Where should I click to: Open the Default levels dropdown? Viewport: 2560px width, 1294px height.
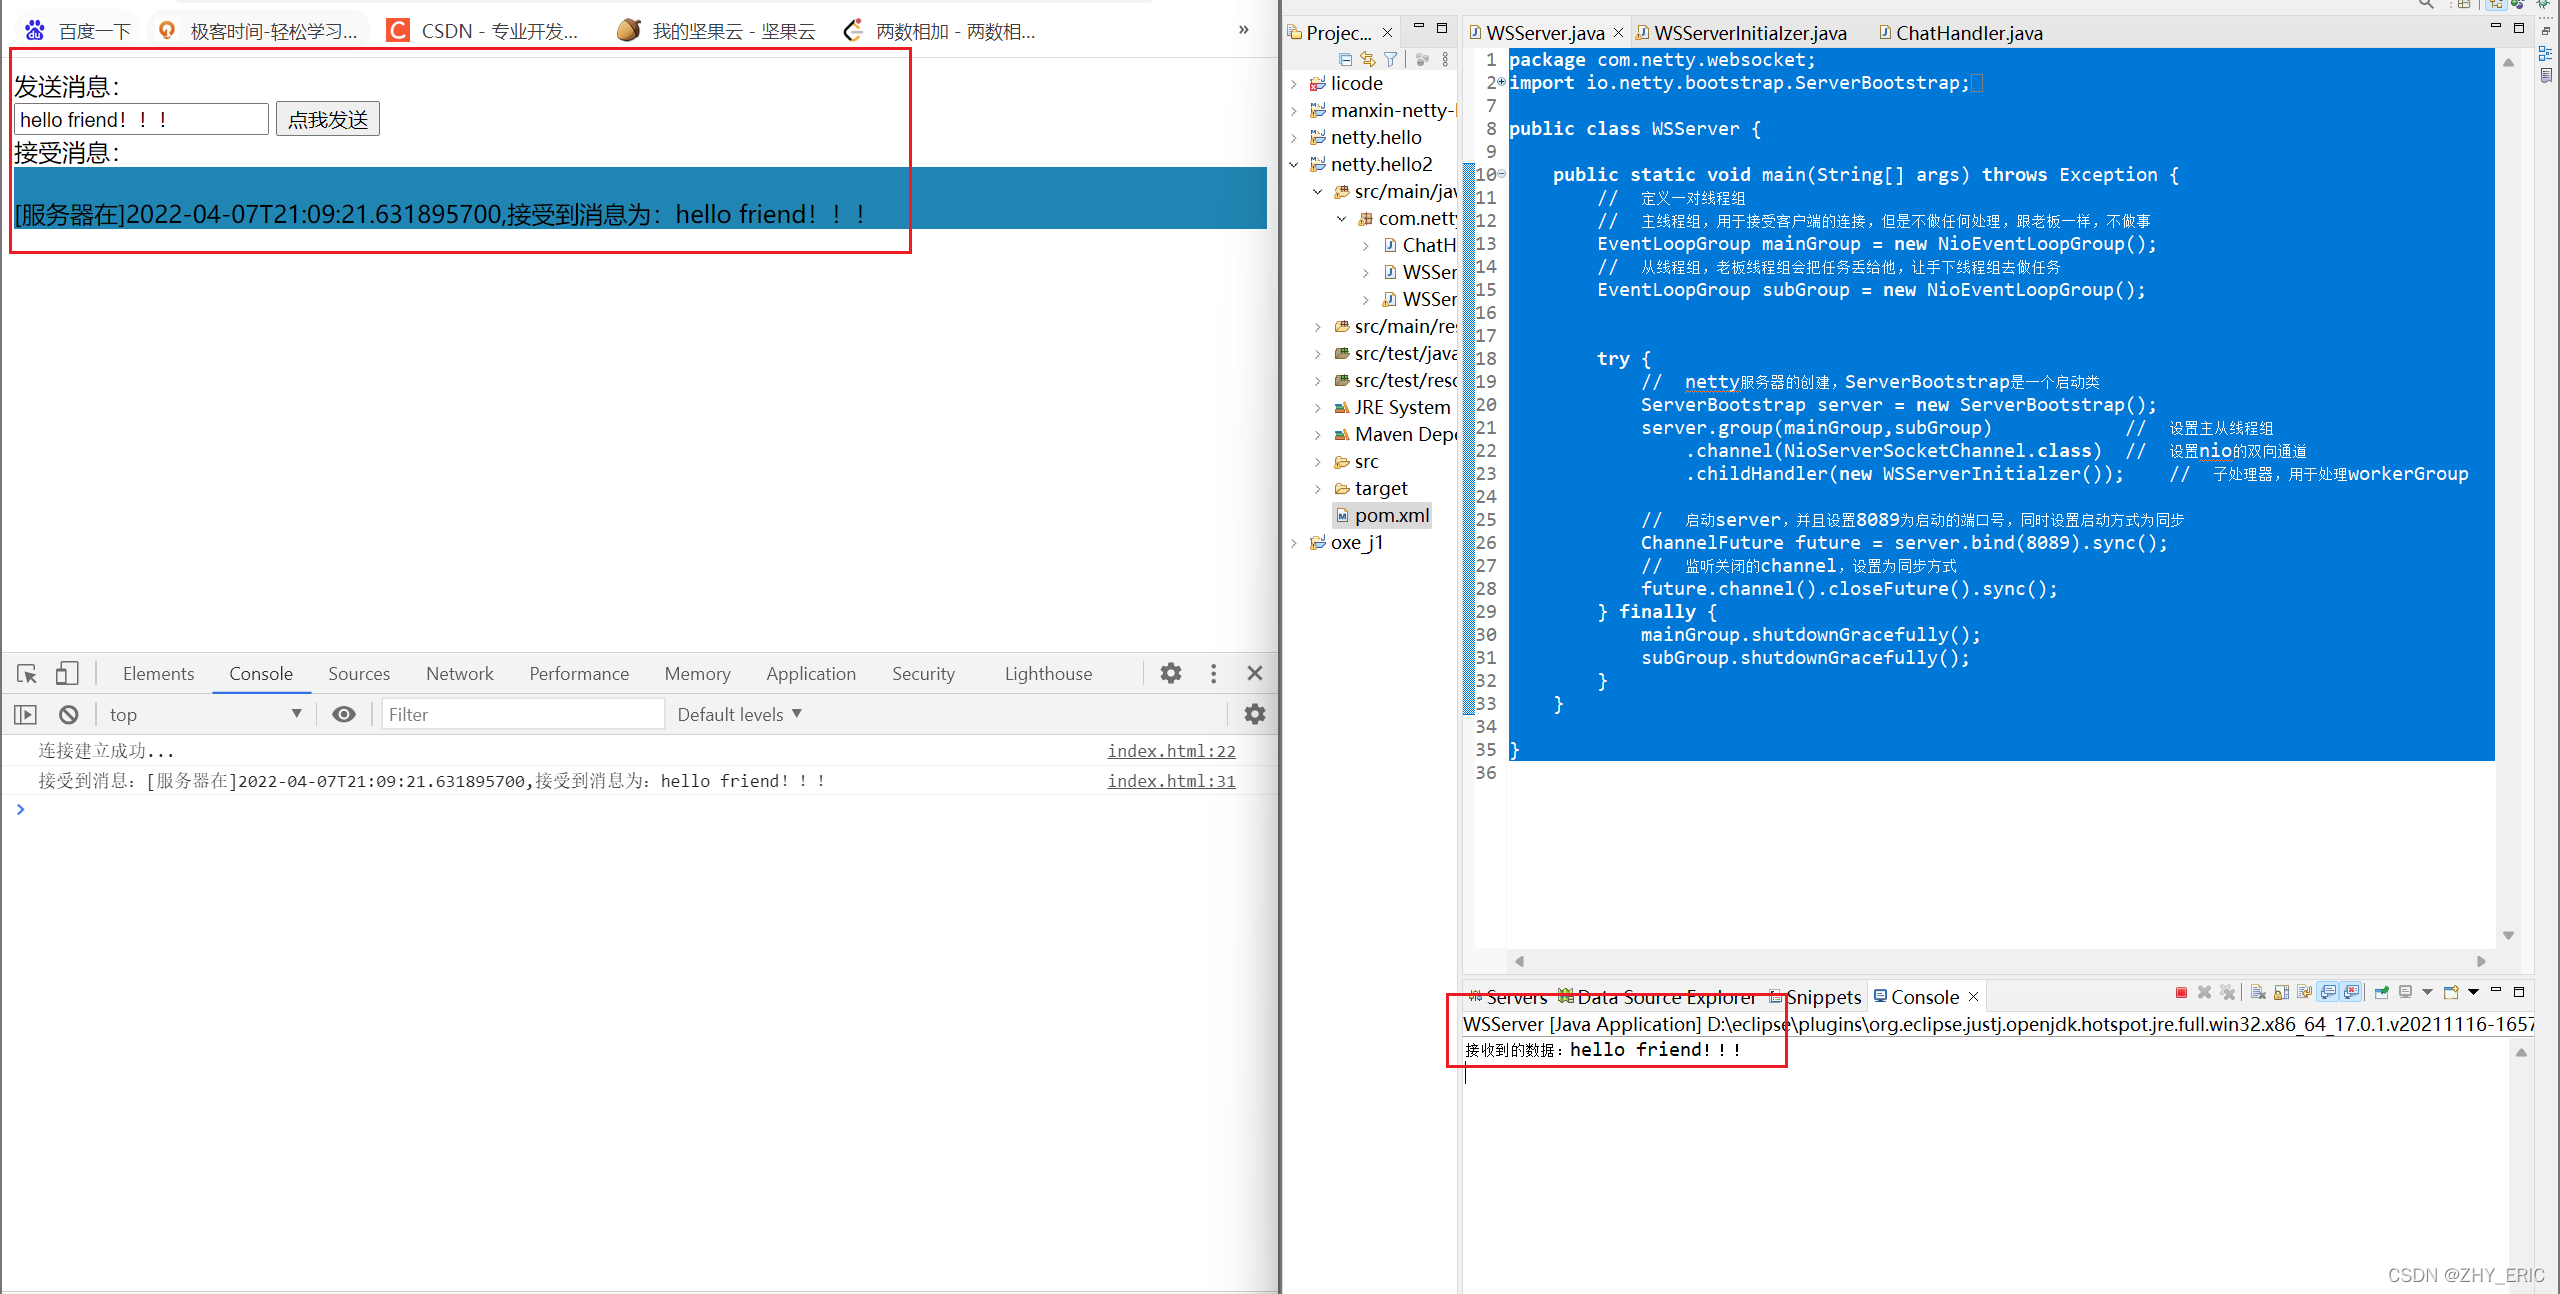click(x=740, y=714)
